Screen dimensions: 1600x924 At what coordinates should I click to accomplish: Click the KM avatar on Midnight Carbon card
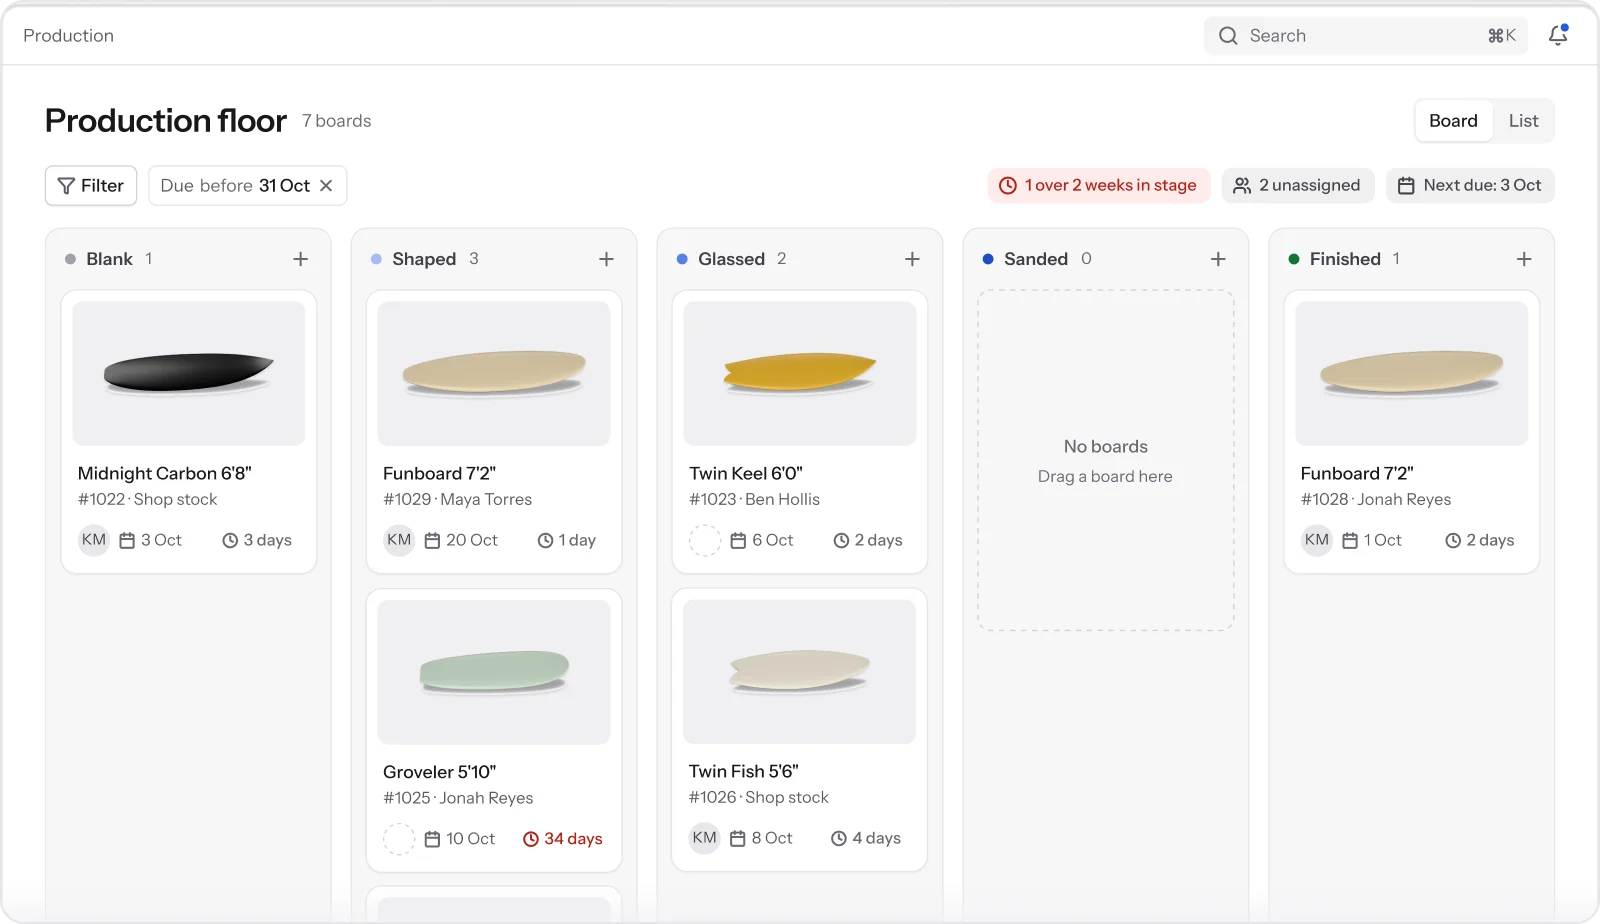click(x=94, y=540)
